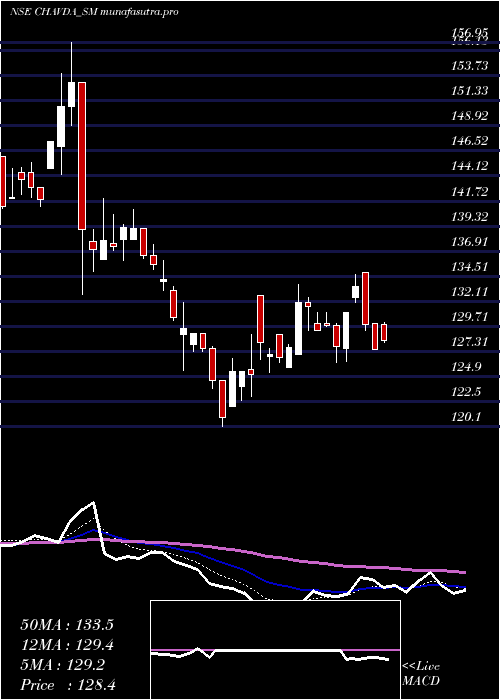The height and width of the screenshot is (700, 500).
Task: Click the 50MA : 133.5 readout
Action: coord(67,625)
